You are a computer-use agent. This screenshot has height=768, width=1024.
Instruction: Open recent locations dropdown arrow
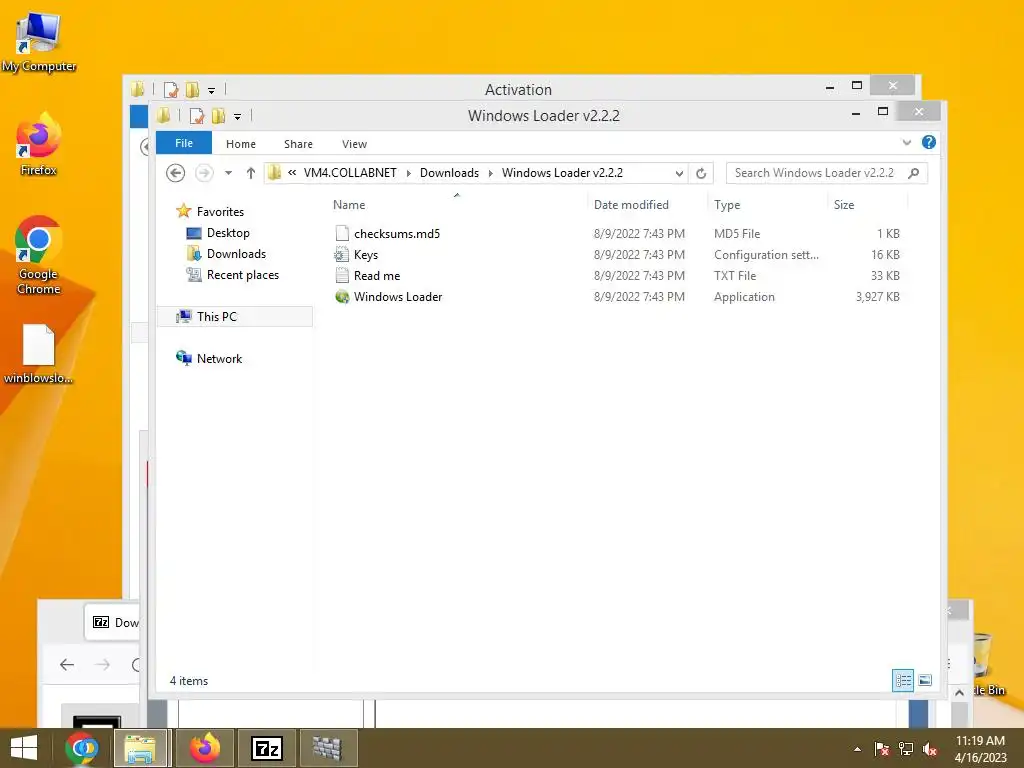click(228, 173)
